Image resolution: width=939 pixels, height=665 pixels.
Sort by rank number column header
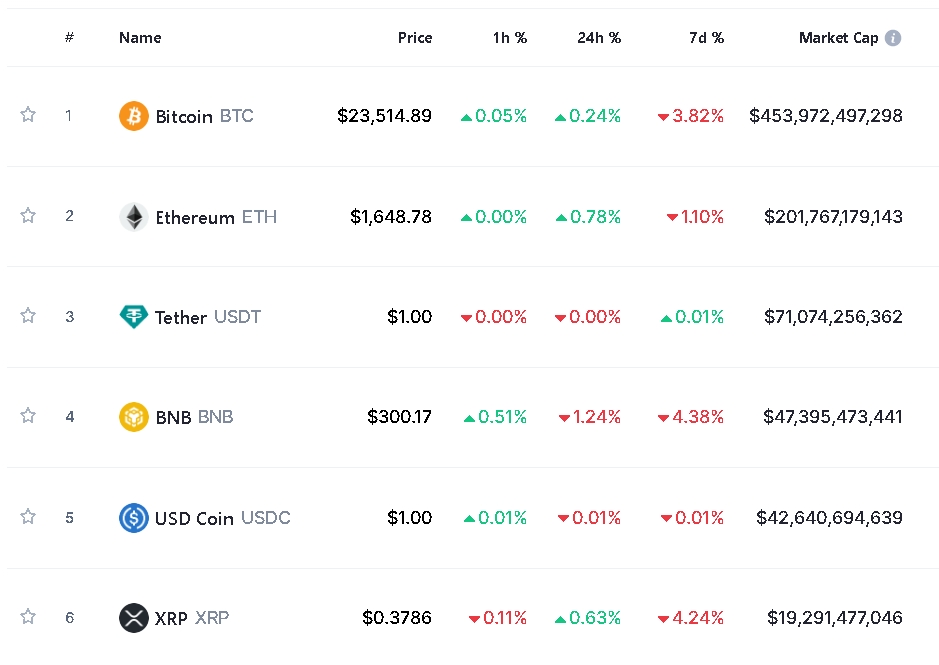[x=69, y=38]
